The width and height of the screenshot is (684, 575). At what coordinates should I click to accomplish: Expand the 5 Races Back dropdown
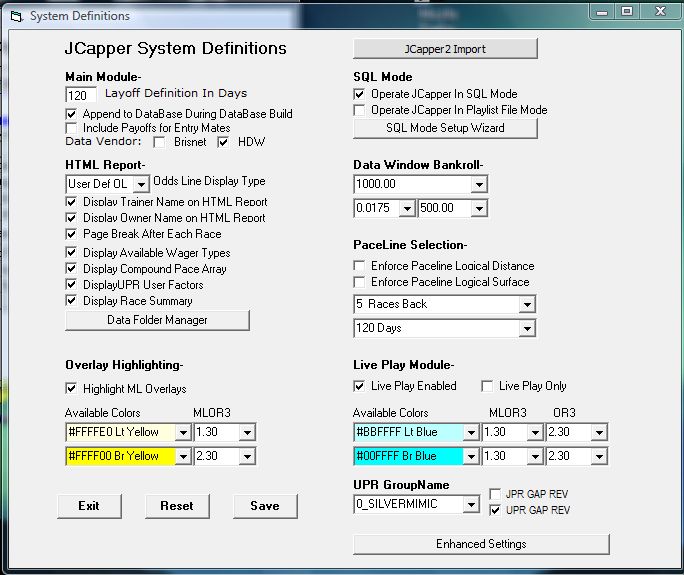coord(527,304)
